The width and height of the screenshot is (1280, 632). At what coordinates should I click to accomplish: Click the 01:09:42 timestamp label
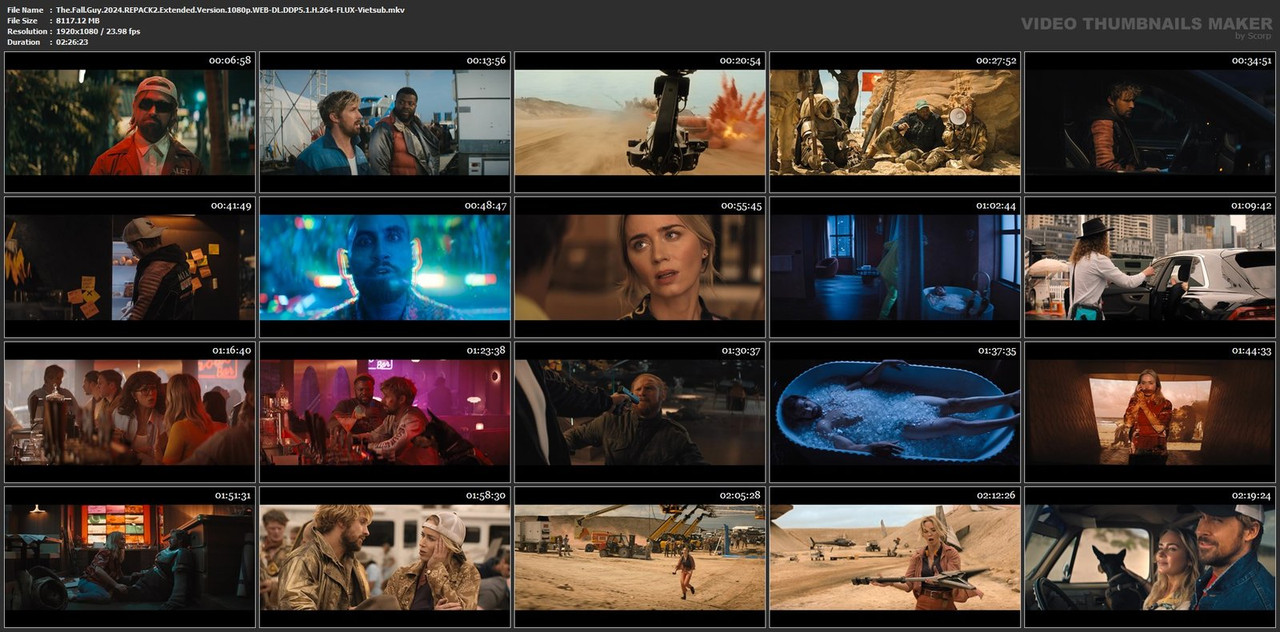1250,206
